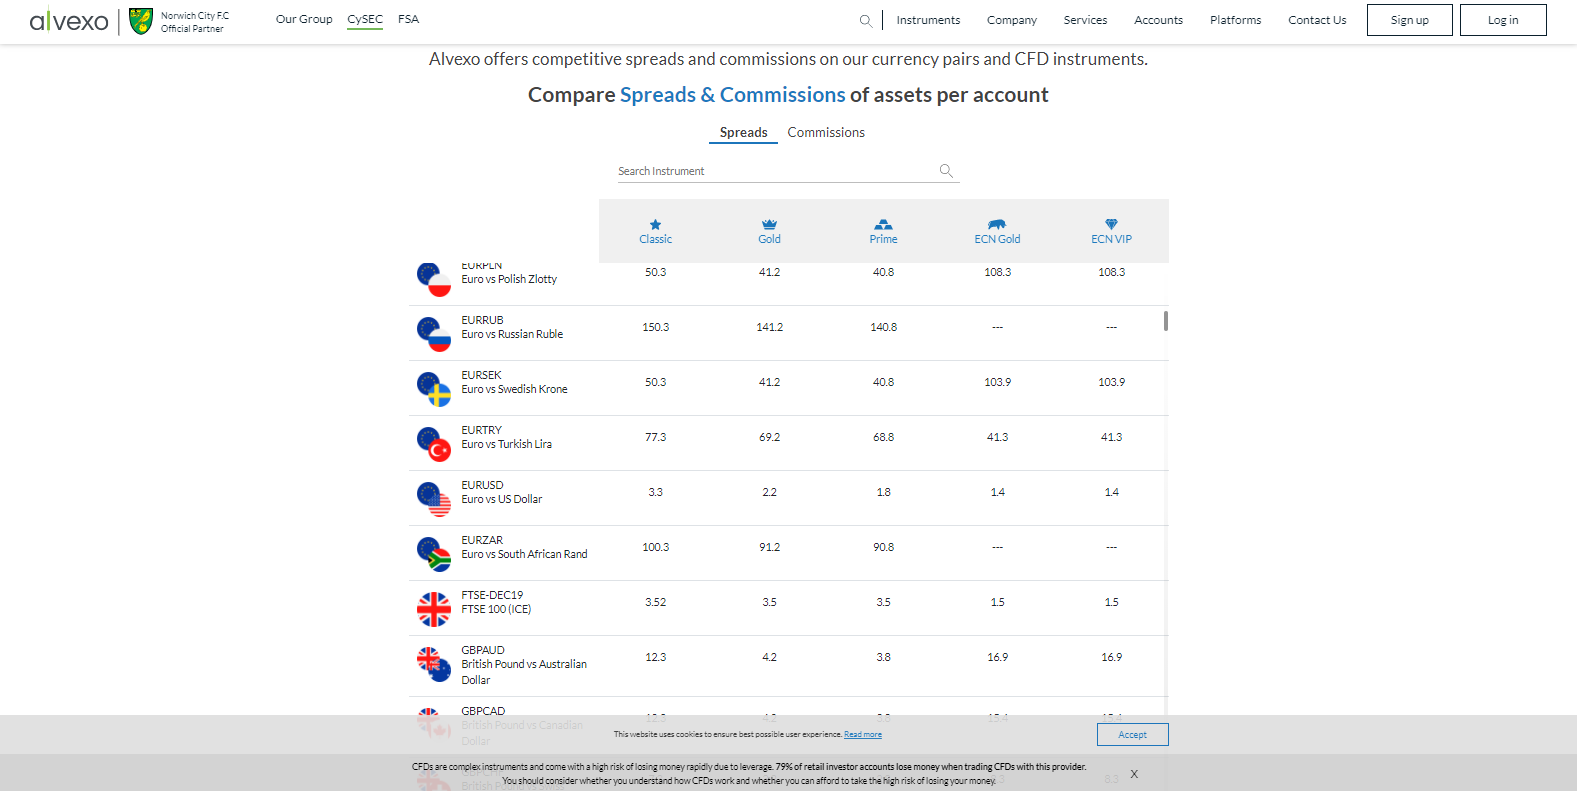This screenshot has width=1577, height=791.
Task: Open the Our Group menu
Action: [x=304, y=19]
